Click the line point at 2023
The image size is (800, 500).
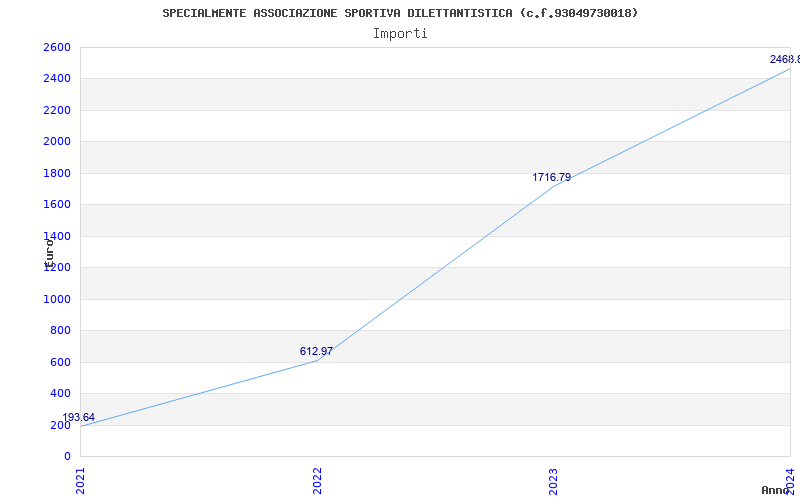(x=554, y=186)
